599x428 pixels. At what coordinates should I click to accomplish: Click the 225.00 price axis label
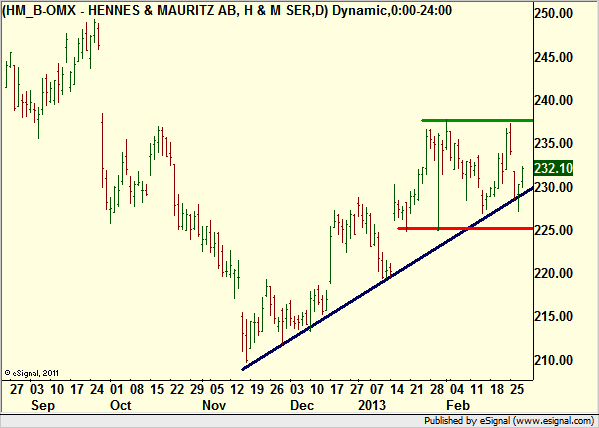pyautogui.click(x=554, y=230)
